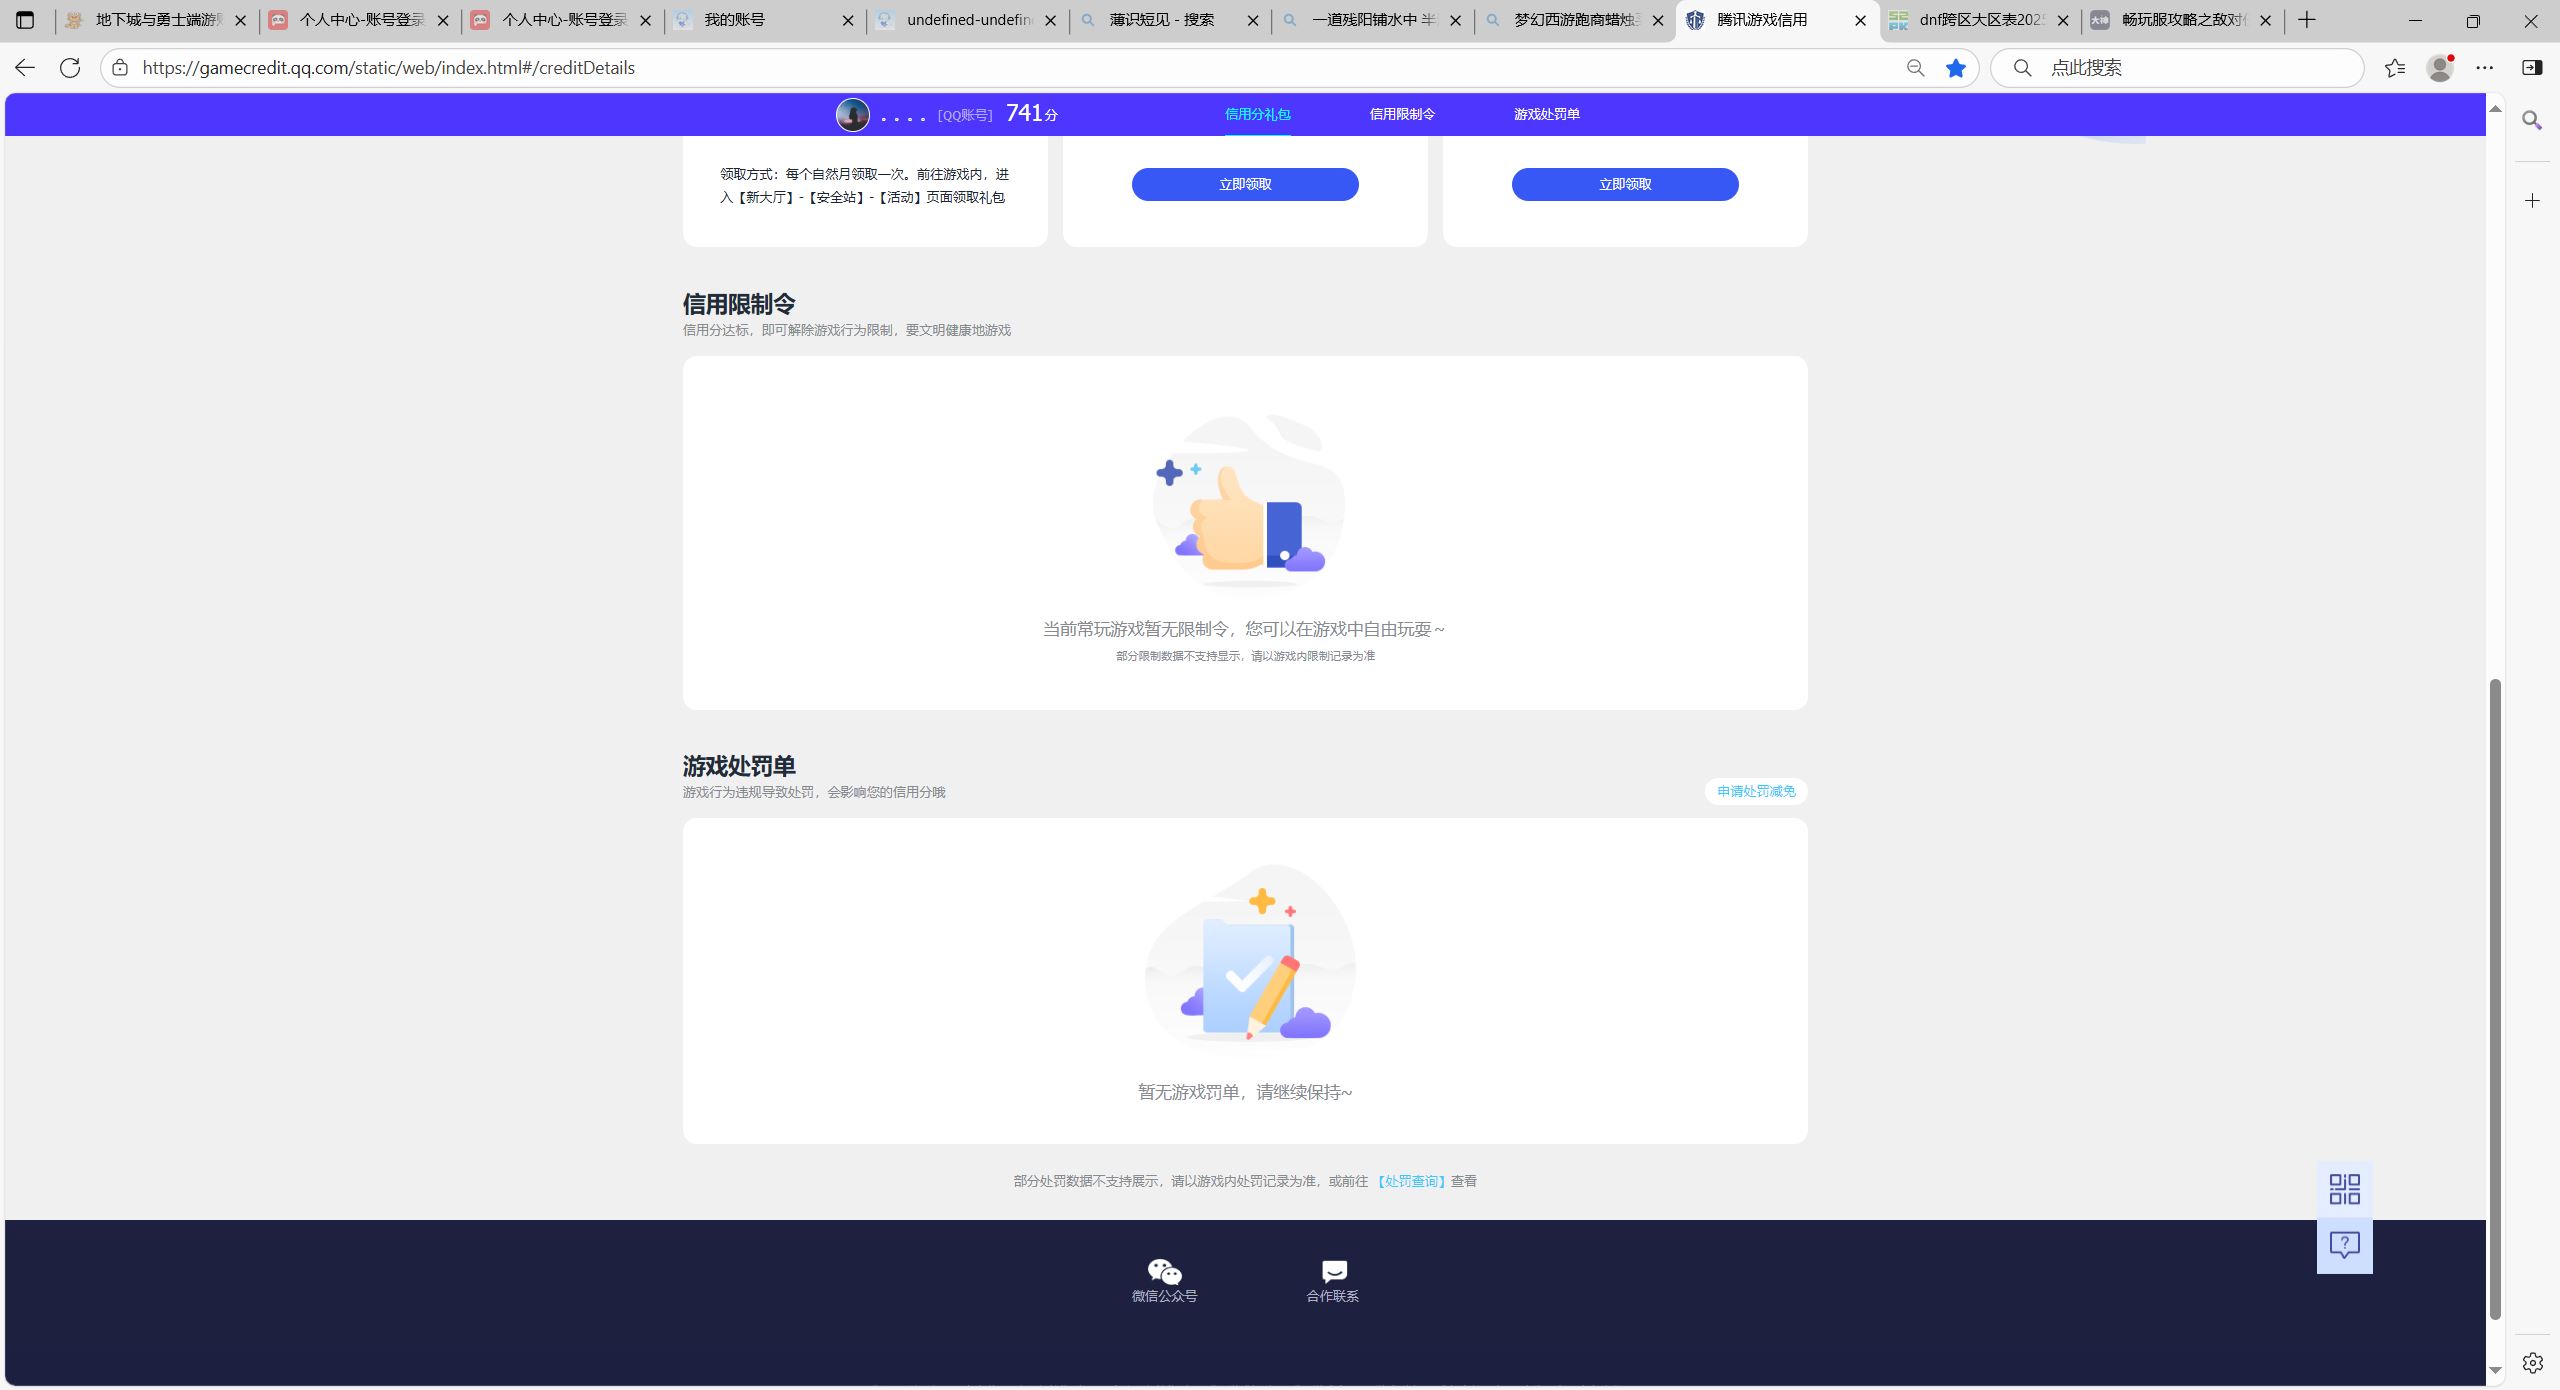Click the middle 立即领取 button
2560x1390 pixels.
tap(1244, 184)
